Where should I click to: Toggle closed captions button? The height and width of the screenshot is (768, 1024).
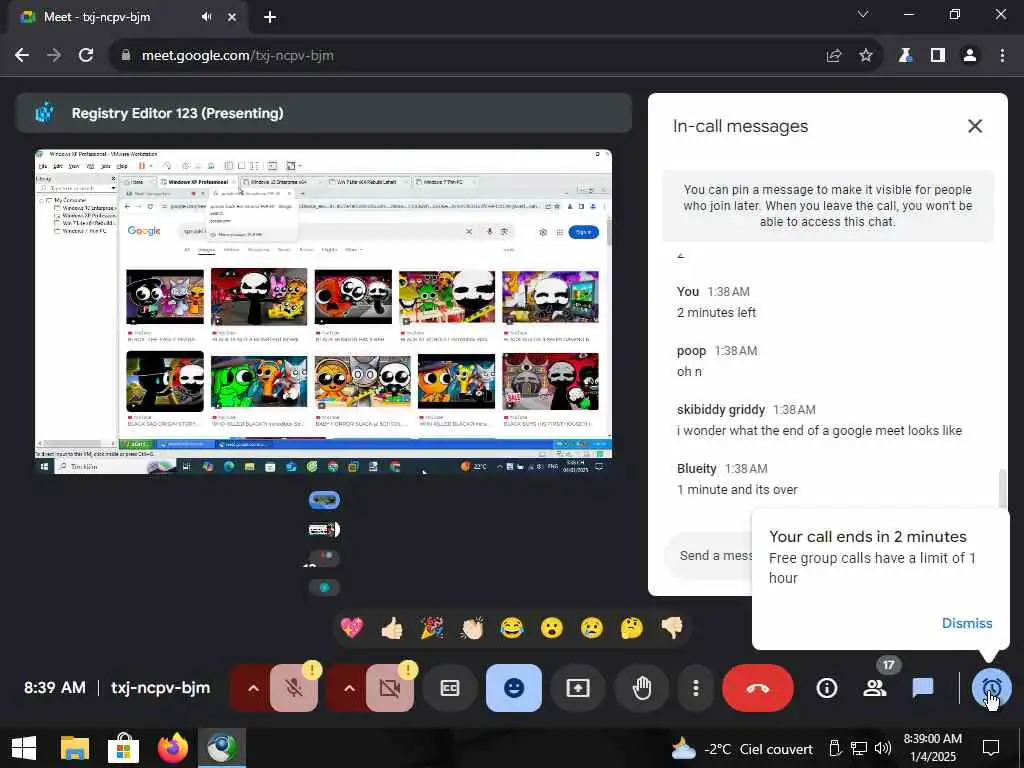pos(450,688)
